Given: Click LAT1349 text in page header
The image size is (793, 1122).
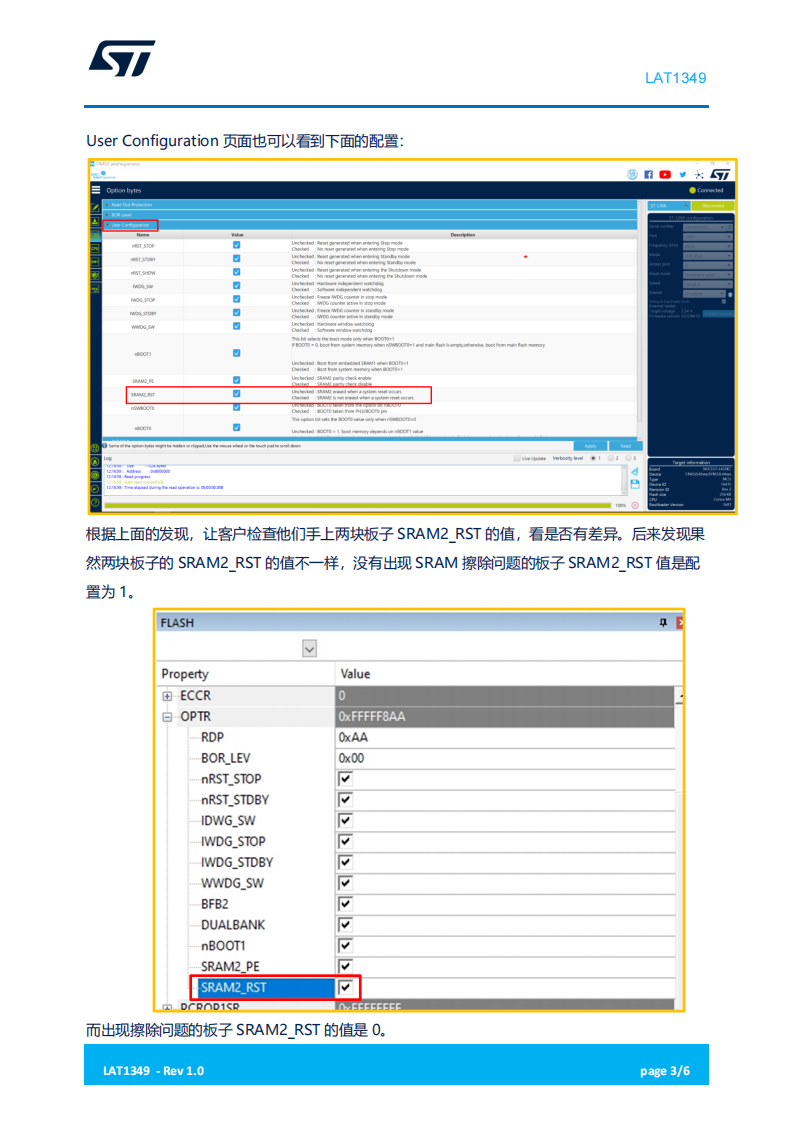Looking at the screenshot, I should 676,78.
